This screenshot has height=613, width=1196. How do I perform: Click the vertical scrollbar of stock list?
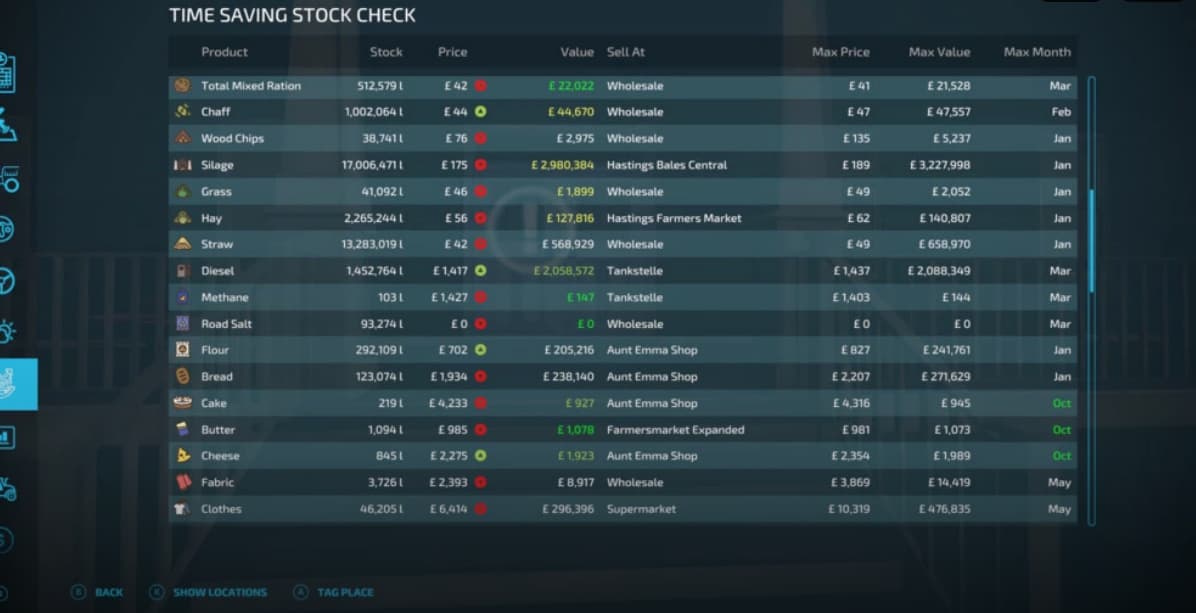[x=1091, y=240]
